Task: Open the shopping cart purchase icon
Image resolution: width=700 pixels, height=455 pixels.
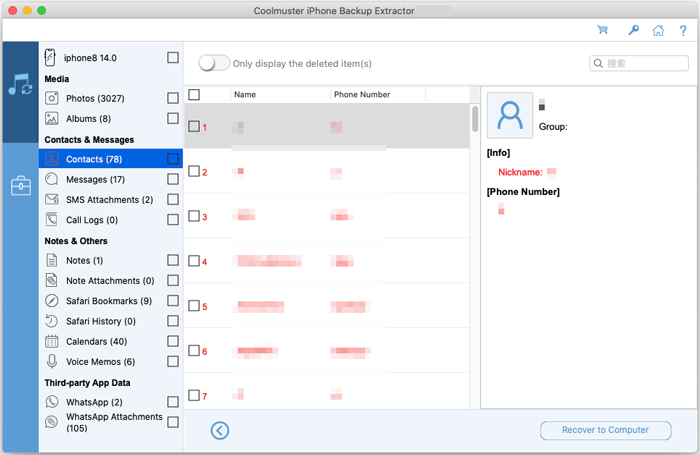Action: coord(603,30)
